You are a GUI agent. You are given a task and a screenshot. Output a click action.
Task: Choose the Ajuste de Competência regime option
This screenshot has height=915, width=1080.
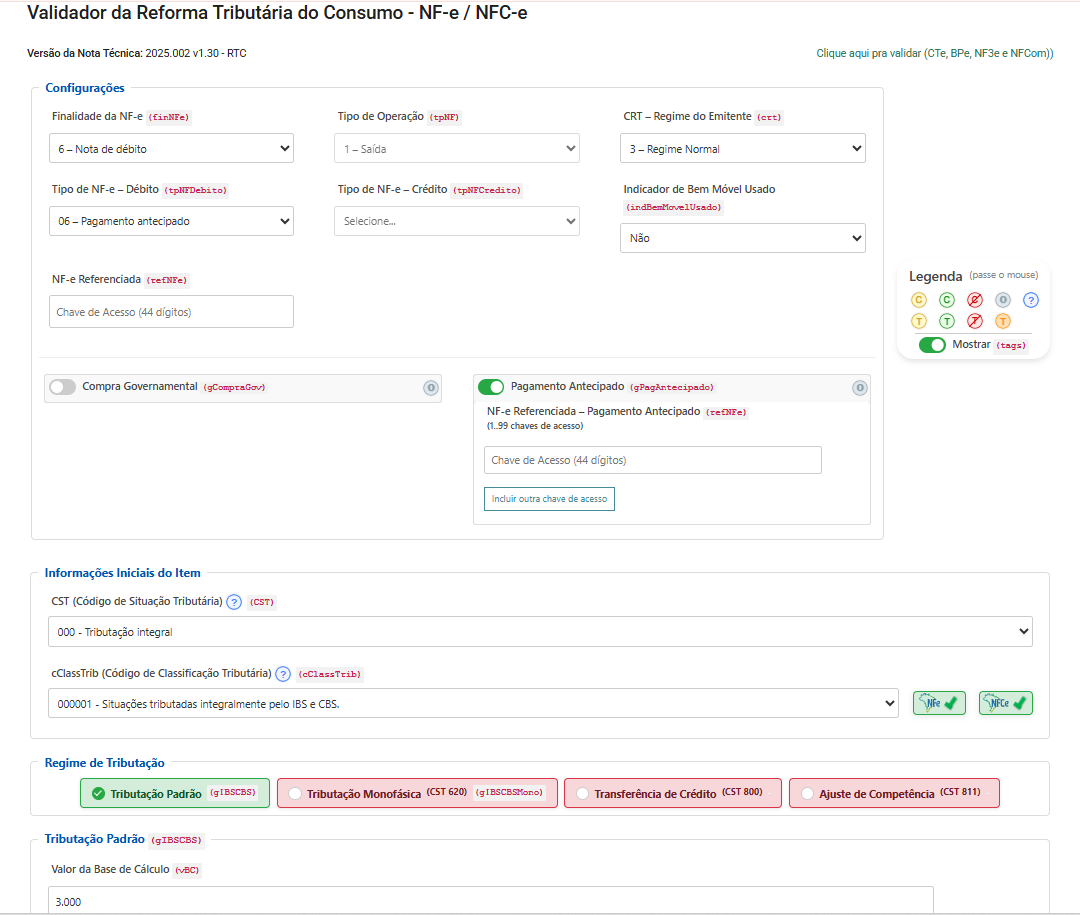(x=894, y=794)
